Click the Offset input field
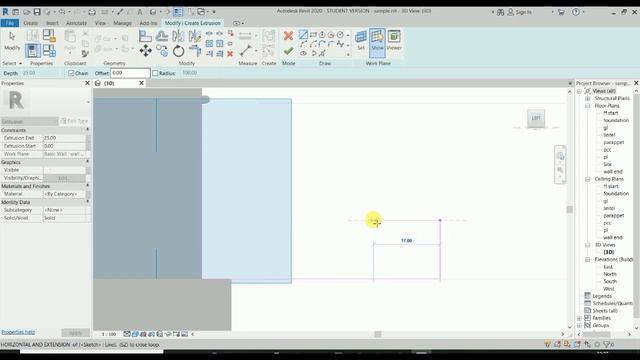640x360 pixels. click(x=130, y=73)
